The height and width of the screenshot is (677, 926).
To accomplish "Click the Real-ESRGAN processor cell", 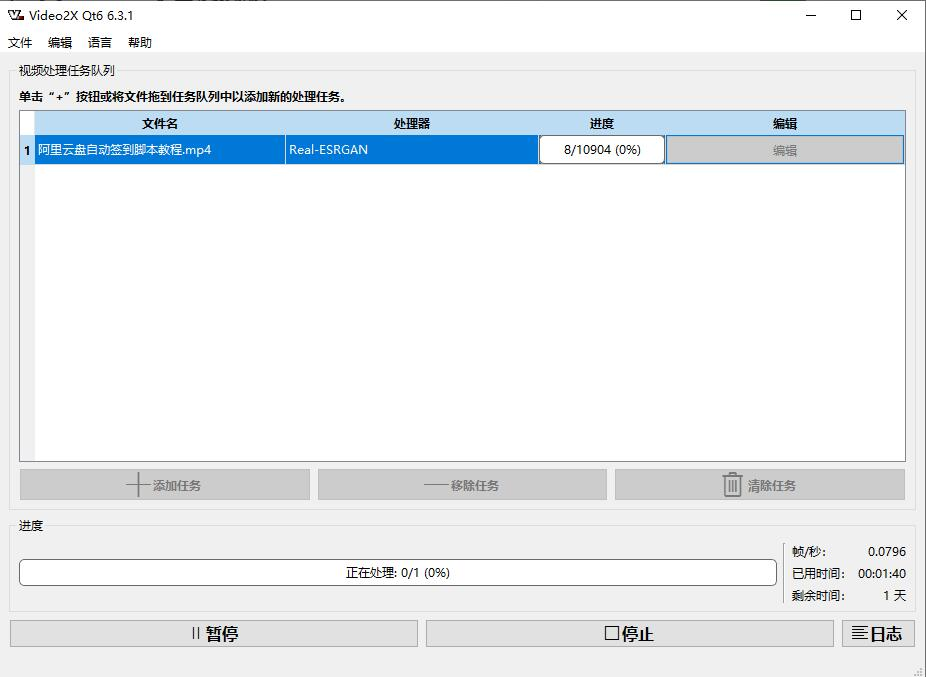I will point(411,150).
